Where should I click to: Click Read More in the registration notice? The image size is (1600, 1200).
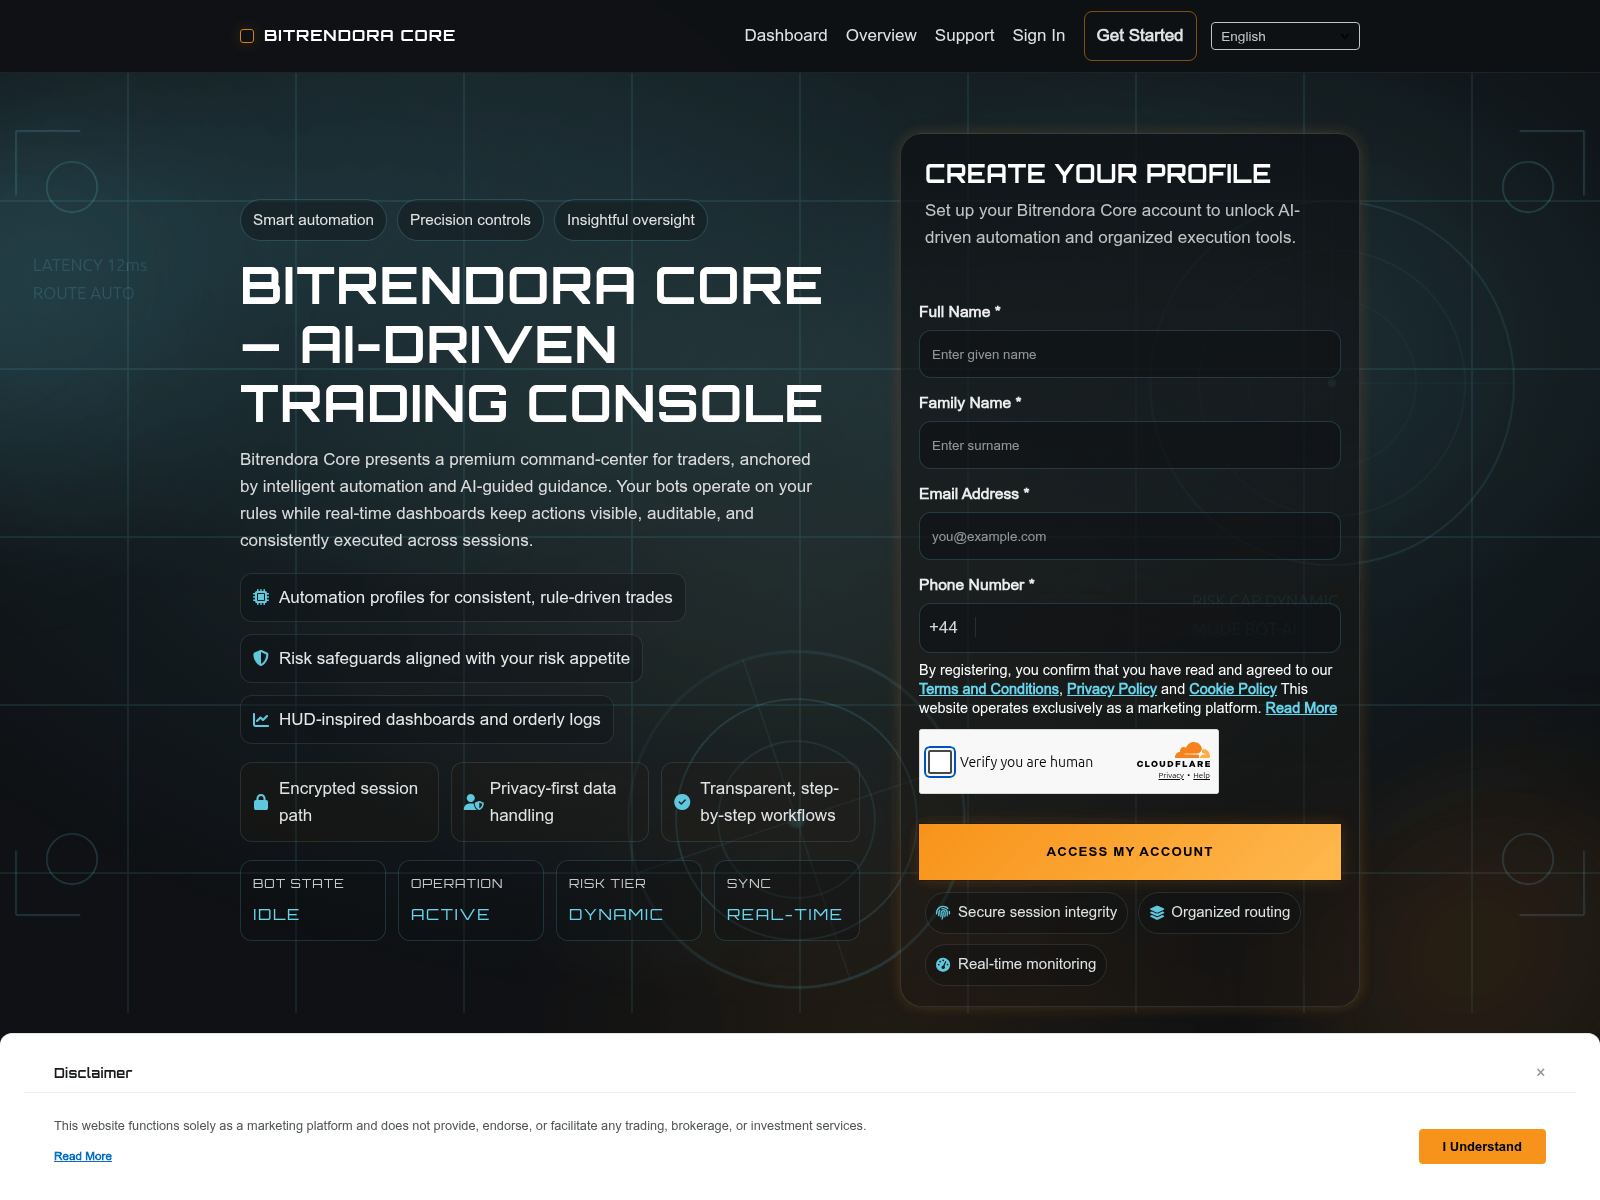tap(1301, 708)
